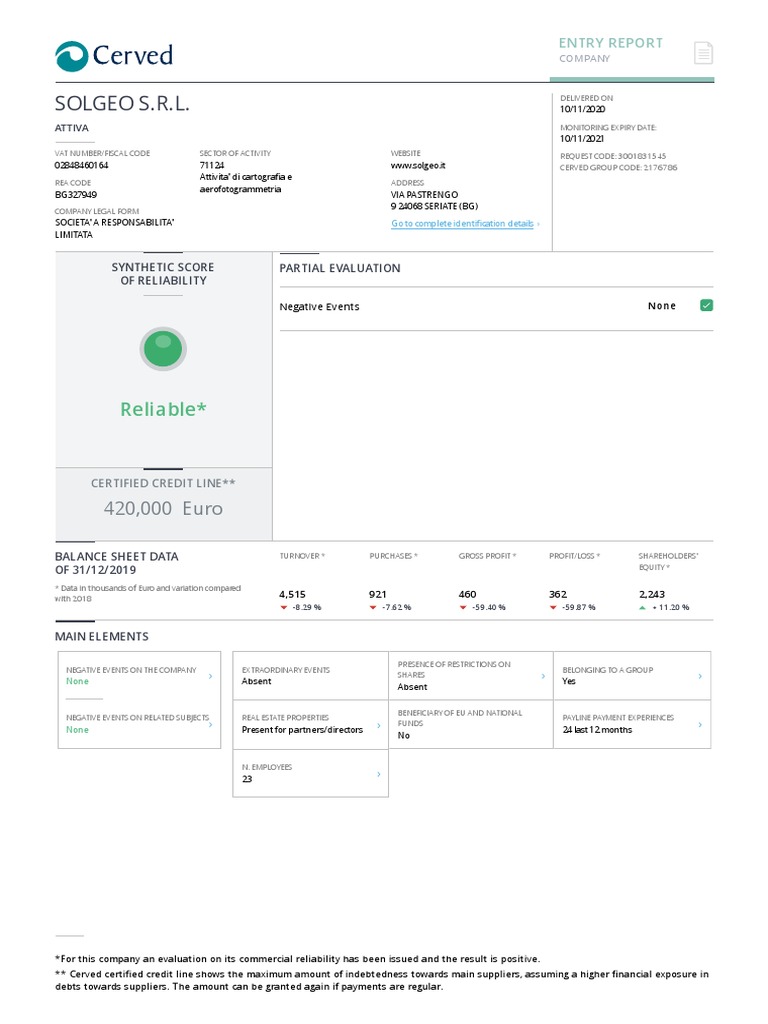Expand the N. Employees card chevron
Viewport: 768px width, 1024px height.
click(x=378, y=774)
